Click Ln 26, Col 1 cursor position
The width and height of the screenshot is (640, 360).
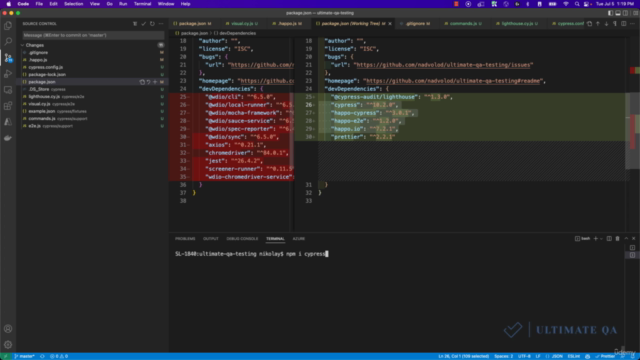pos(464,356)
